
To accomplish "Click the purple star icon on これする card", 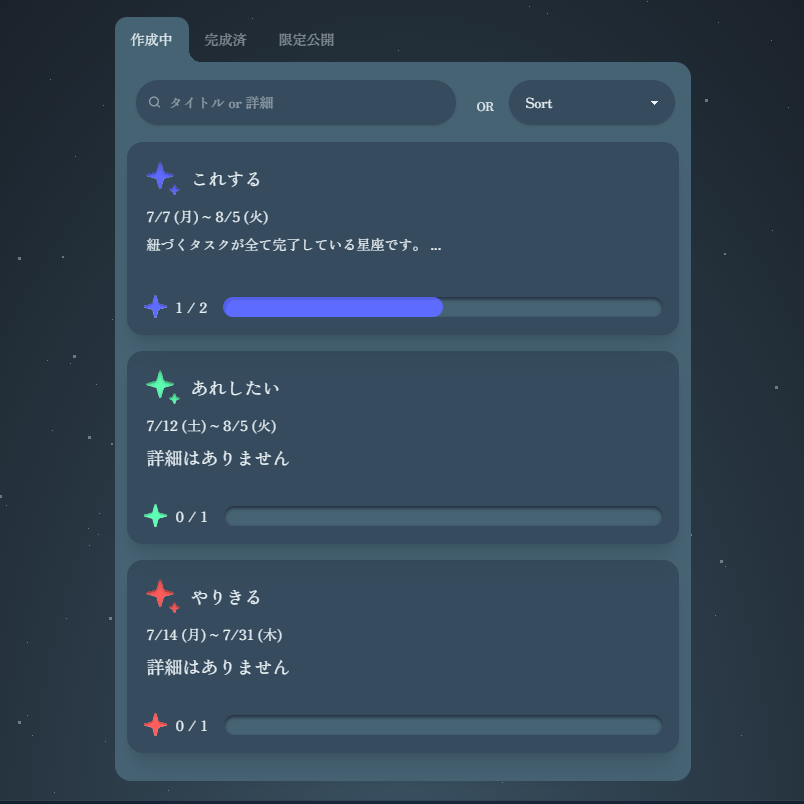I will tap(160, 175).
